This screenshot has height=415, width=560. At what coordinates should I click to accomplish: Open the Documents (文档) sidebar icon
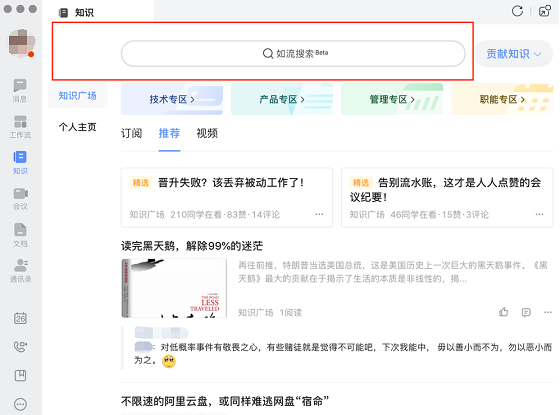(x=20, y=235)
